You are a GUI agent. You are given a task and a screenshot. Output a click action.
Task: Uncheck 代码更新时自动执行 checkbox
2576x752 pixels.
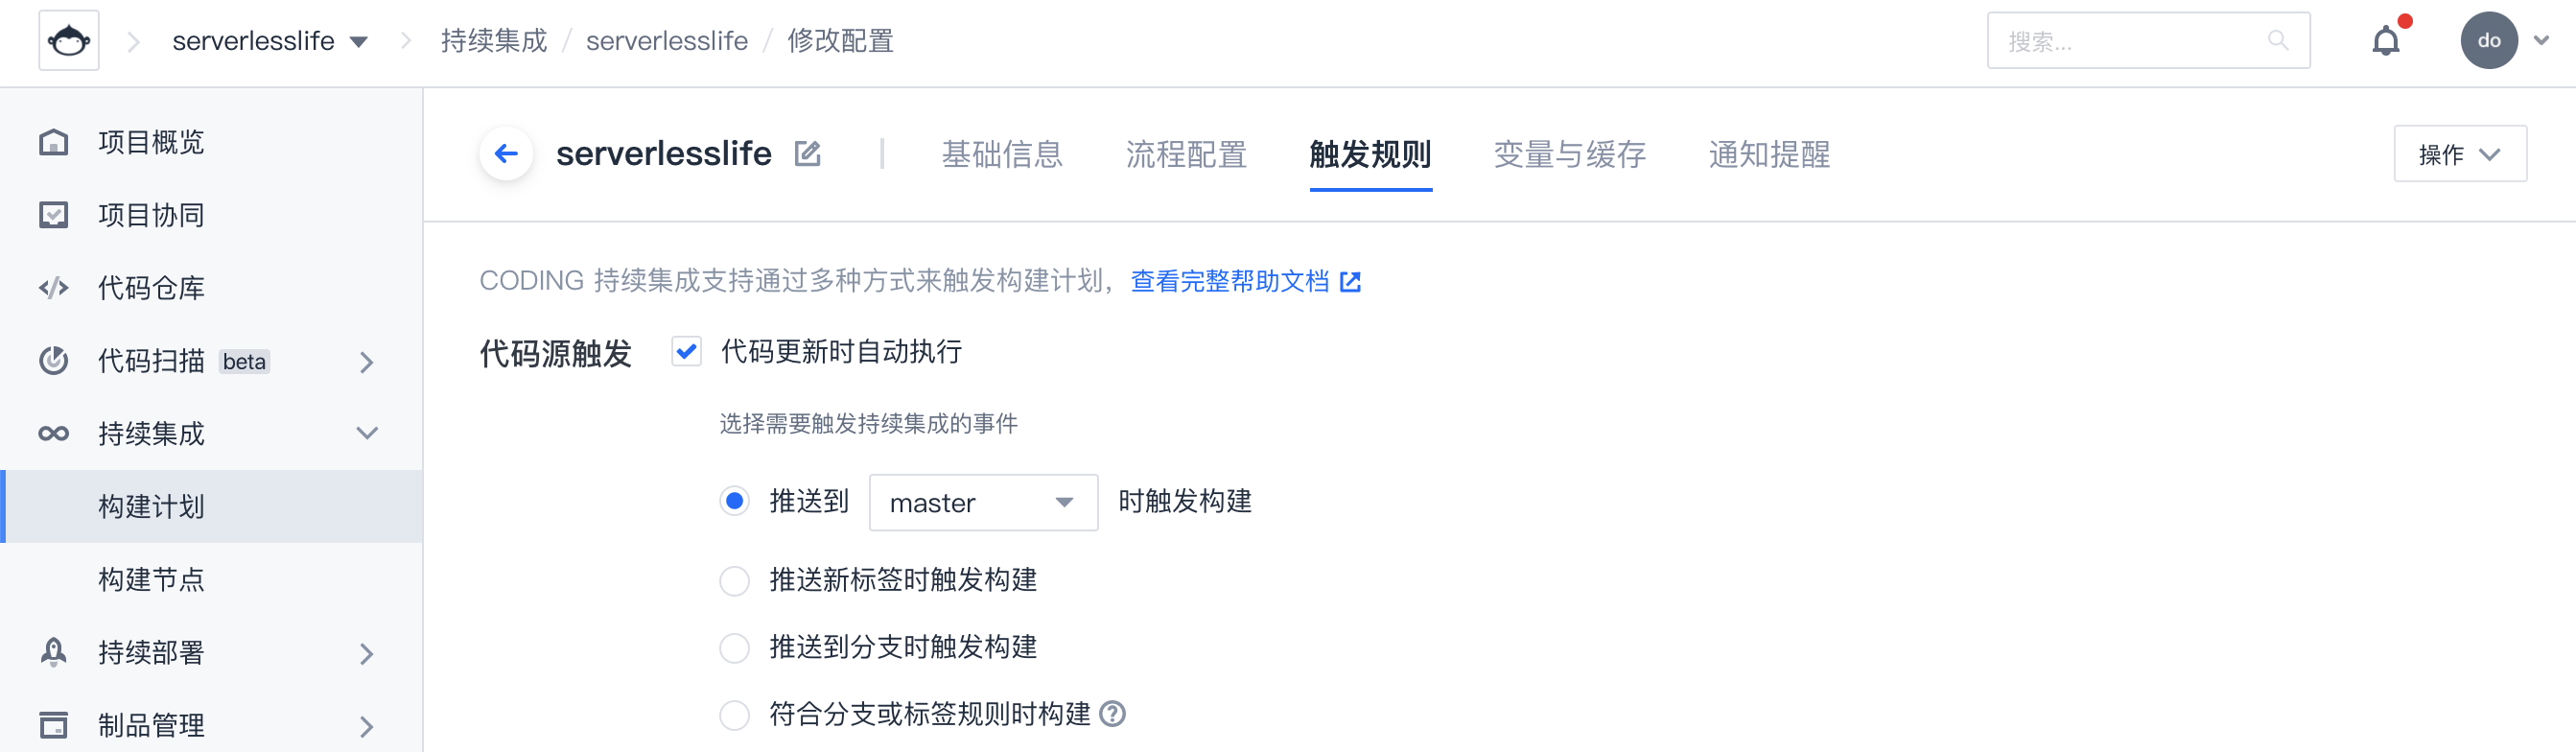[x=687, y=352]
